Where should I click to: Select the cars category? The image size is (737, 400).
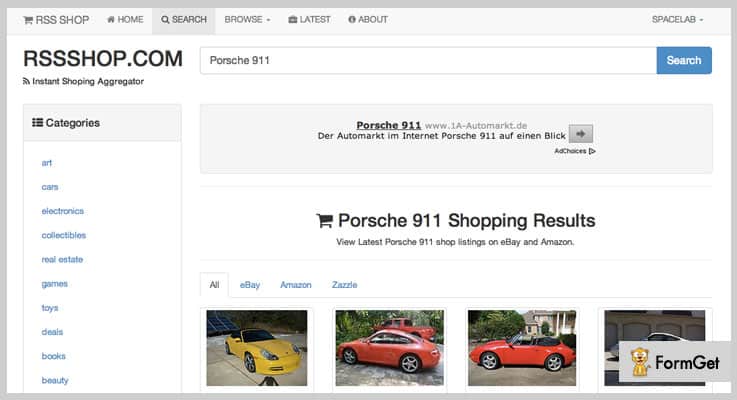49,187
